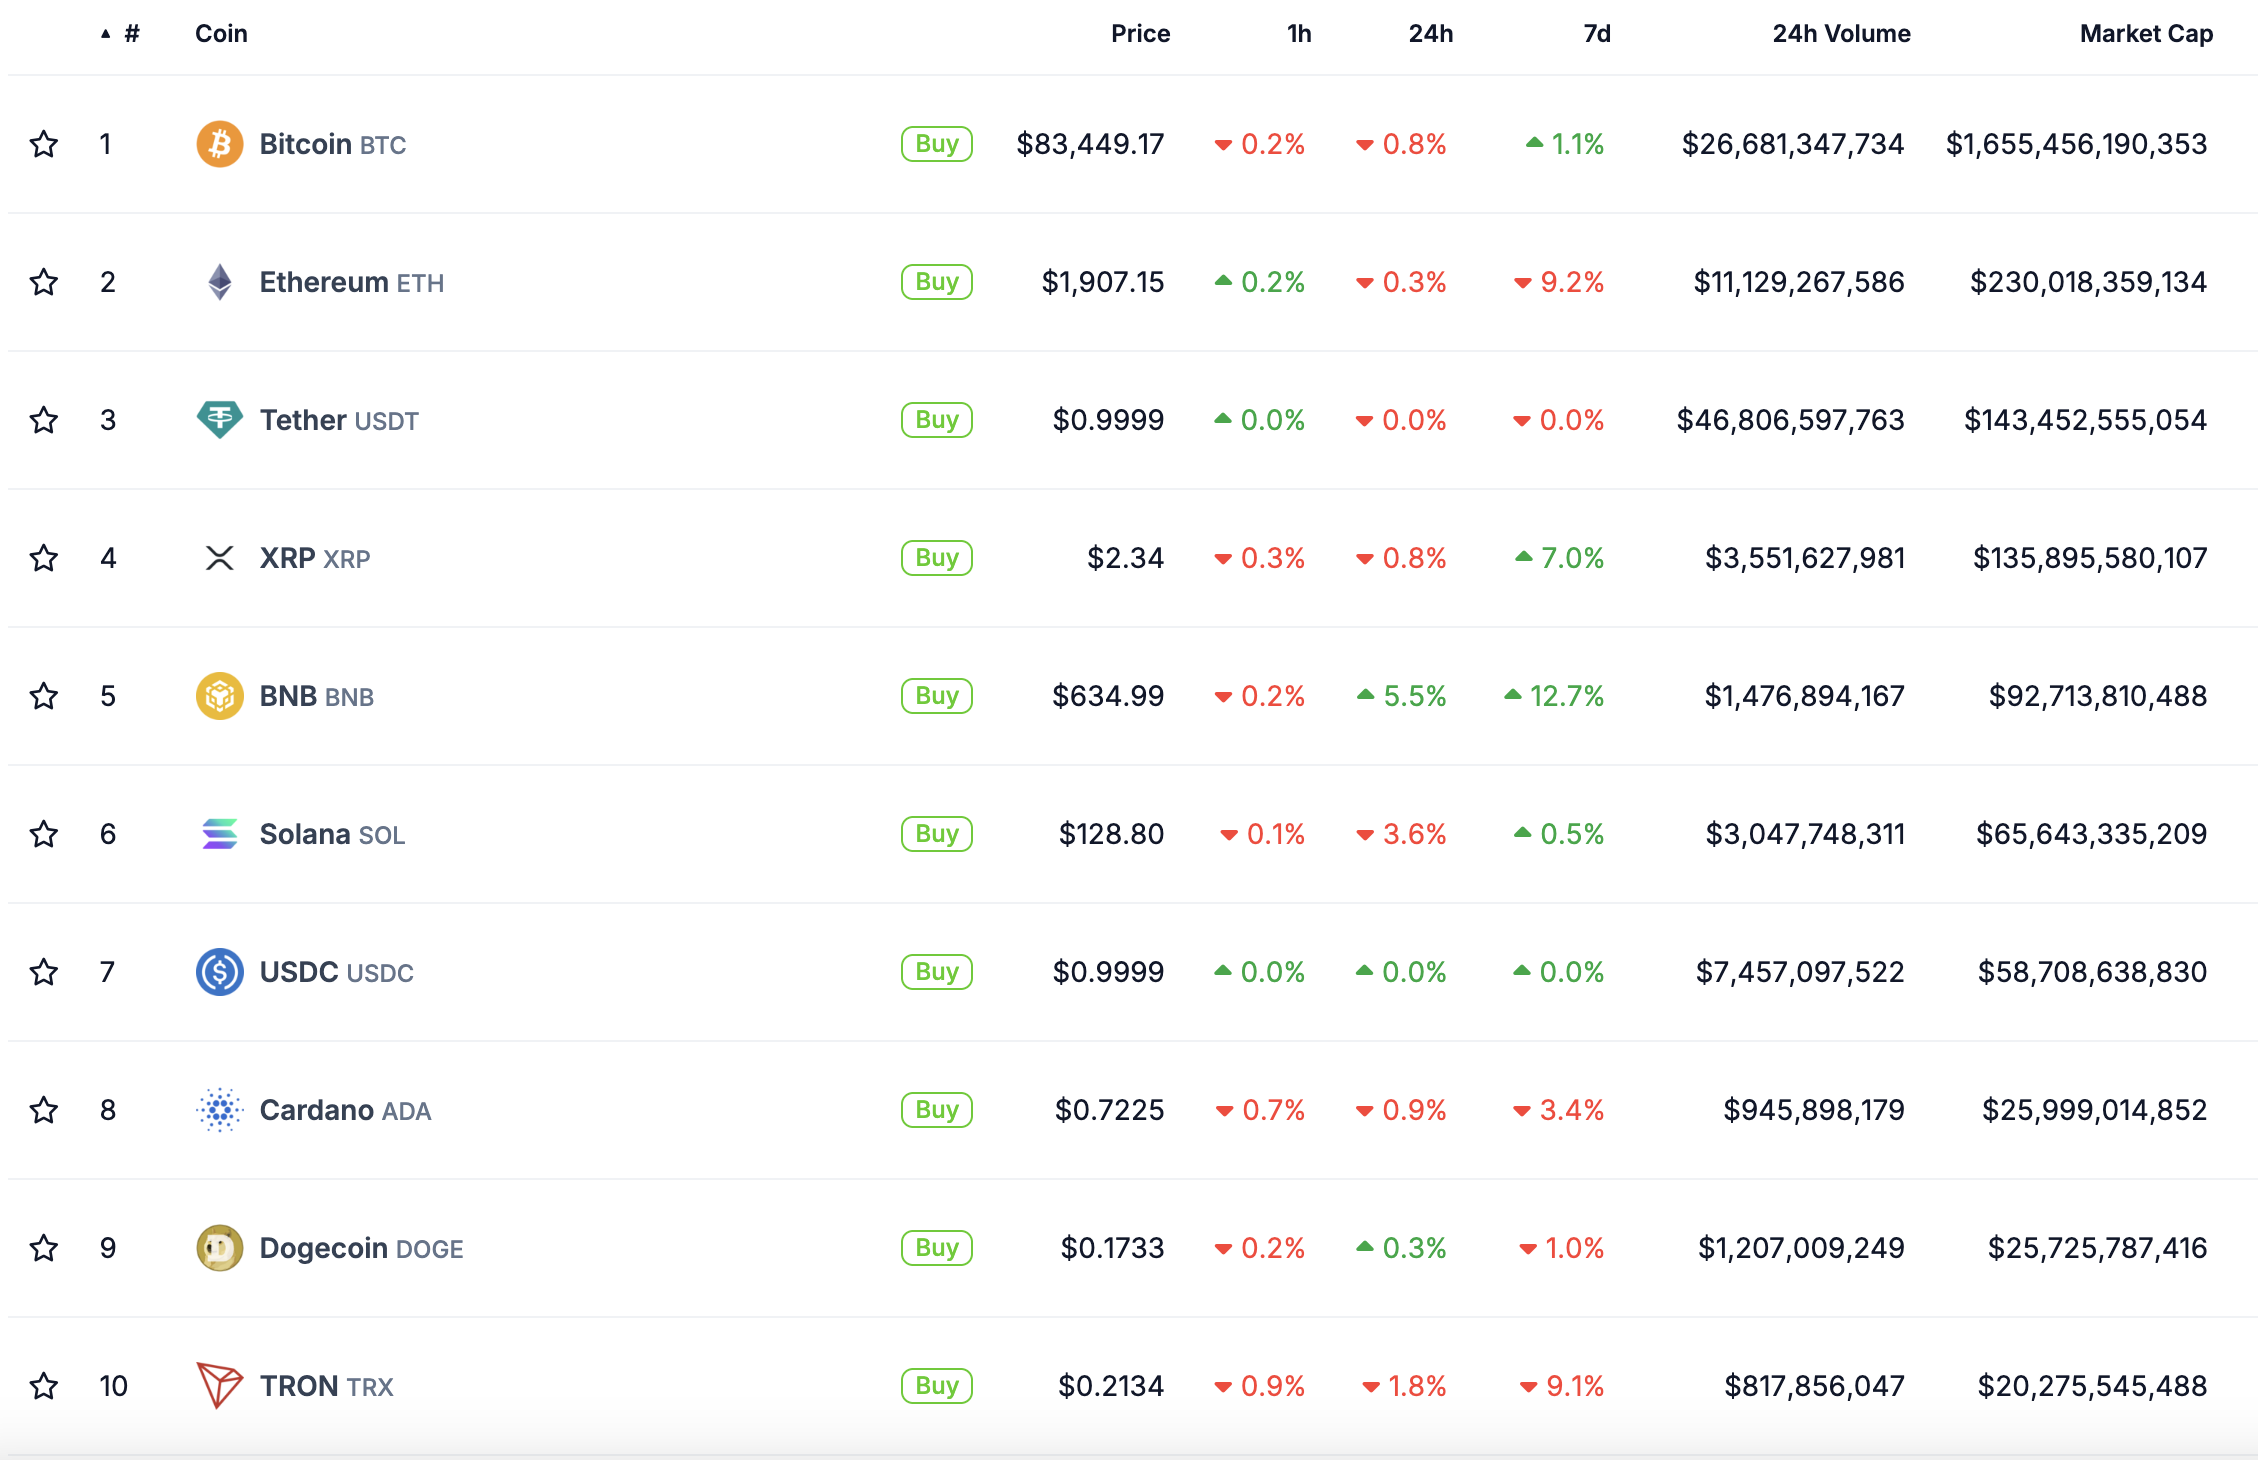
Task: Click the Ethereum diamond icon
Action: pyautogui.click(x=220, y=282)
